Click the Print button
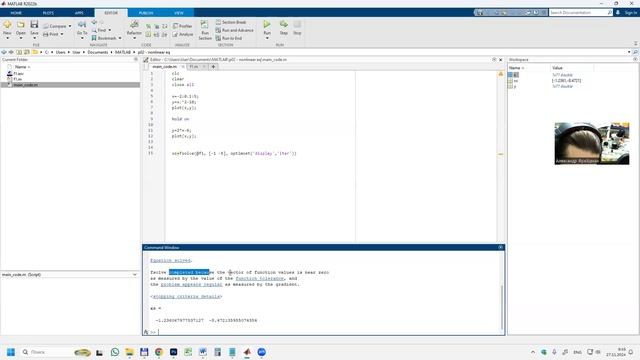The image size is (640, 360). coord(51,34)
